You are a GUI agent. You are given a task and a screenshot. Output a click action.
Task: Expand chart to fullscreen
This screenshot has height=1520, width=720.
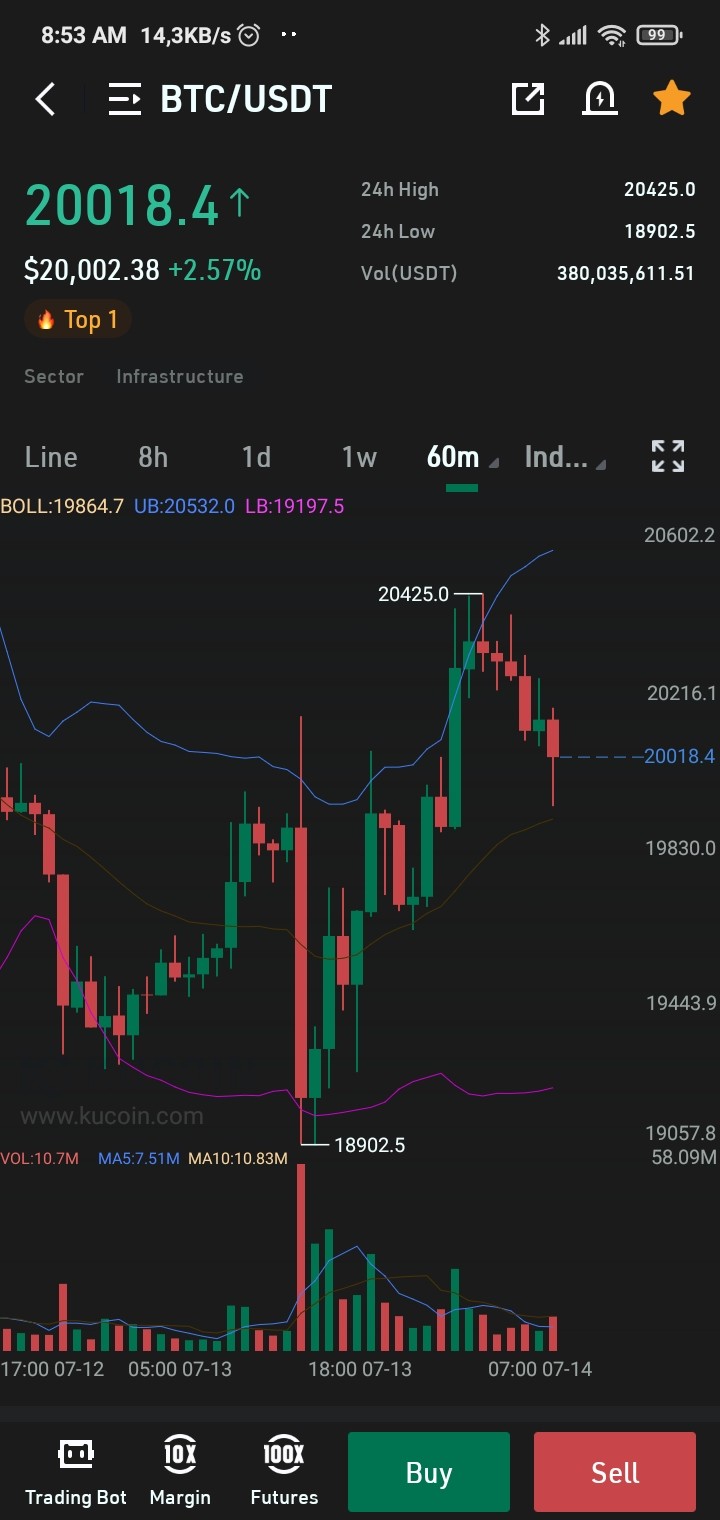(x=668, y=456)
